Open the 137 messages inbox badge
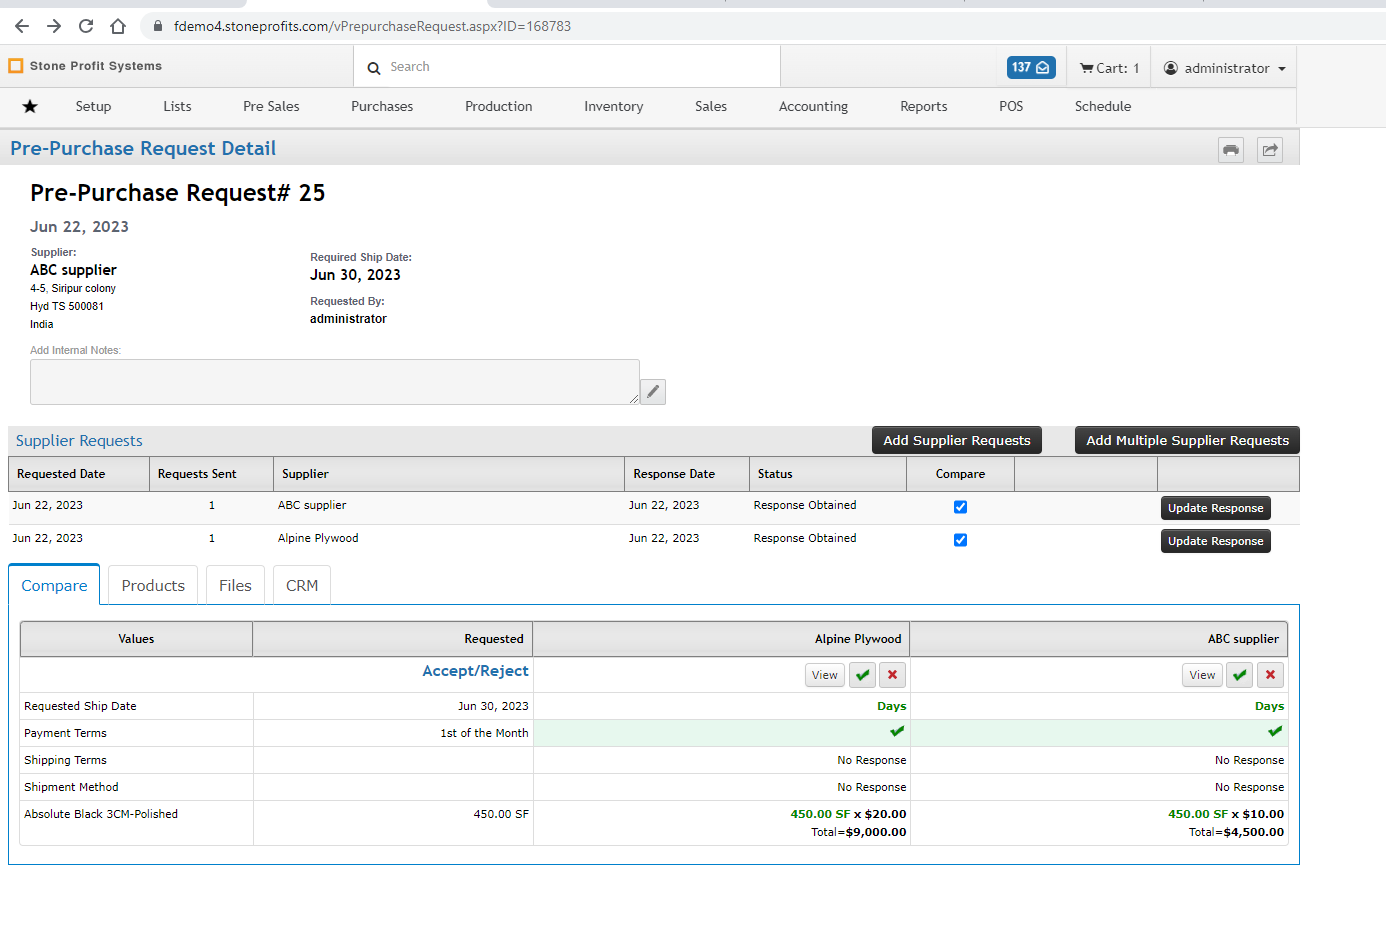Image resolution: width=1386 pixels, height=930 pixels. 1031,67
